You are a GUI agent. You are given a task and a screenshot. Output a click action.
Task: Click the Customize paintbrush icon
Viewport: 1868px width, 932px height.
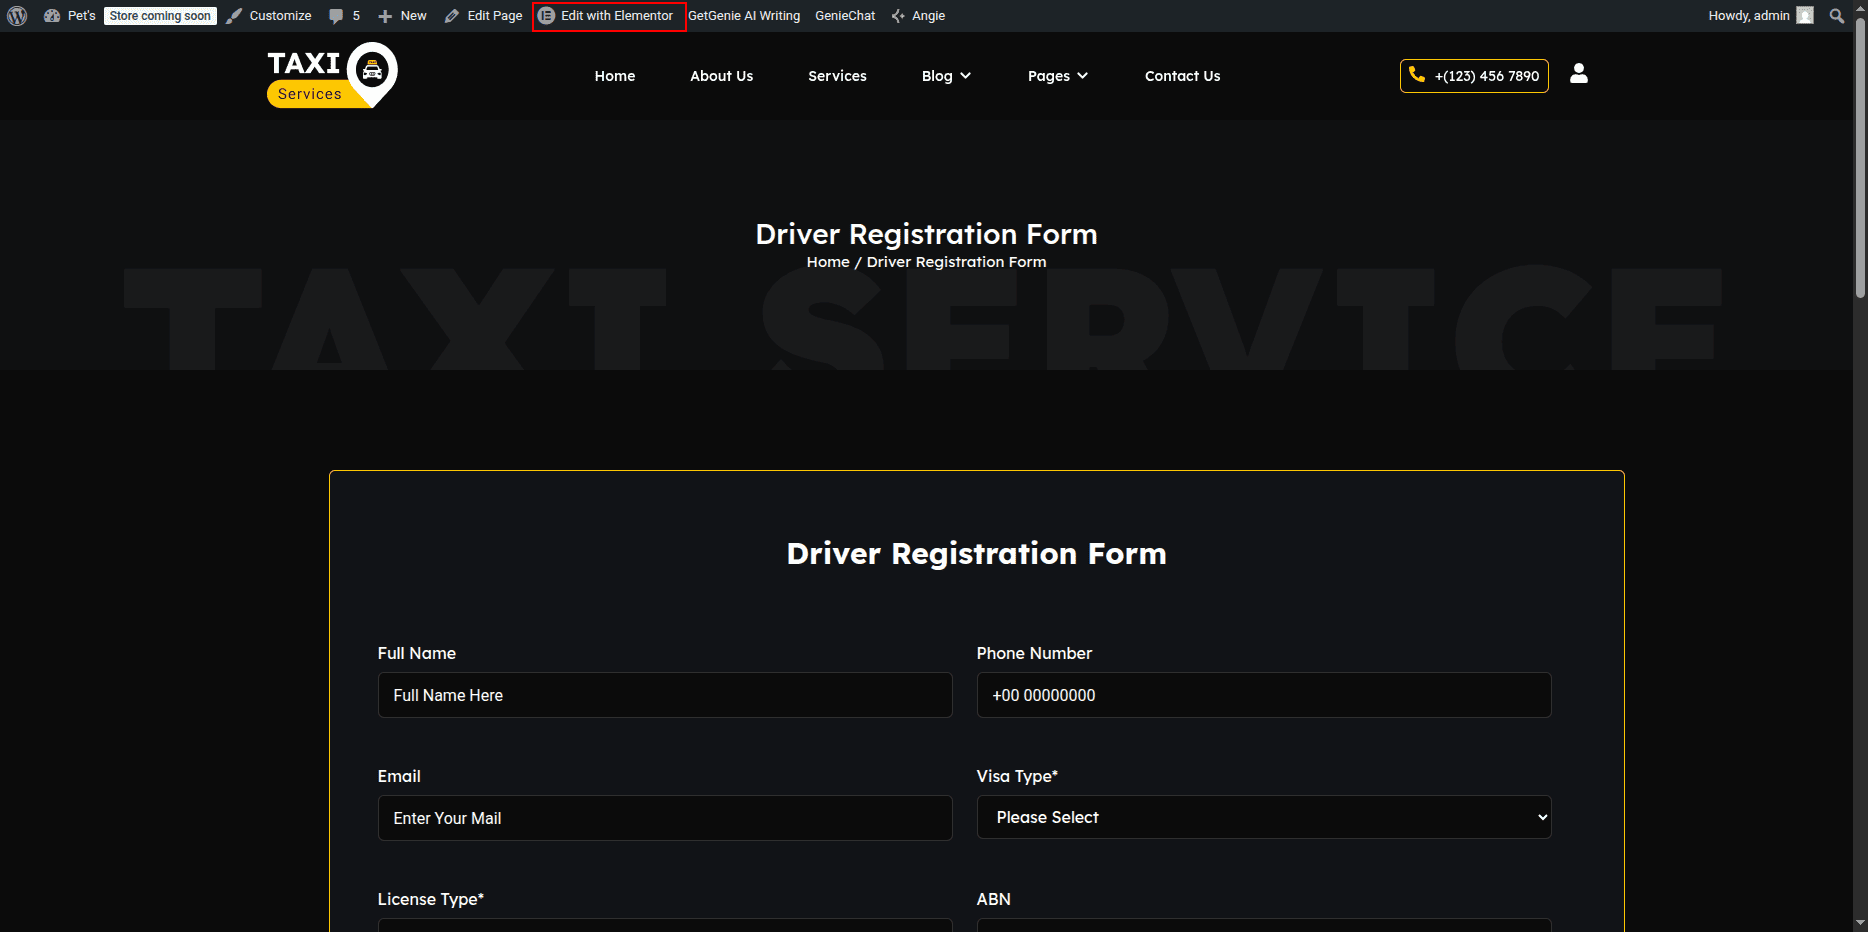coord(234,16)
